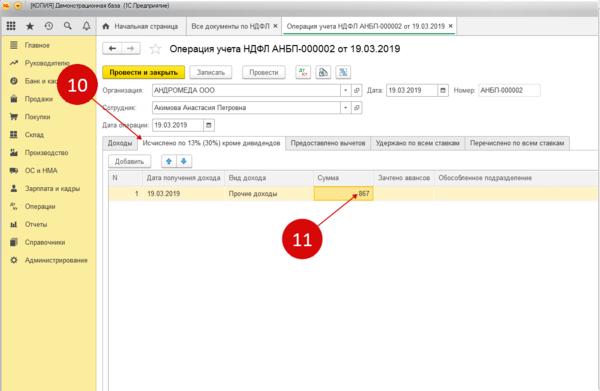This screenshot has height=391, width=600.
Task: Add document to favorites star
Action: pyautogui.click(x=155, y=49)
